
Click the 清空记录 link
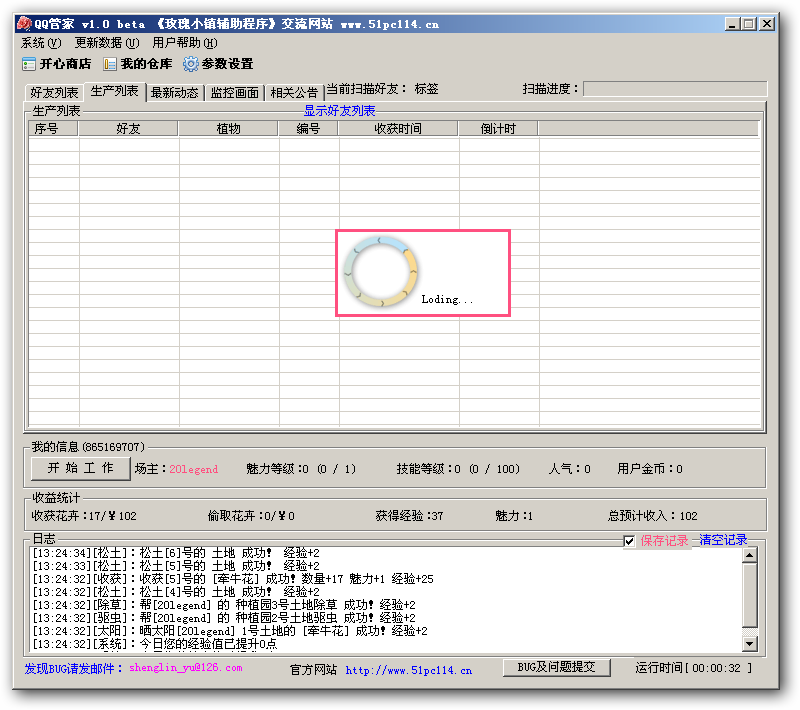723,540
